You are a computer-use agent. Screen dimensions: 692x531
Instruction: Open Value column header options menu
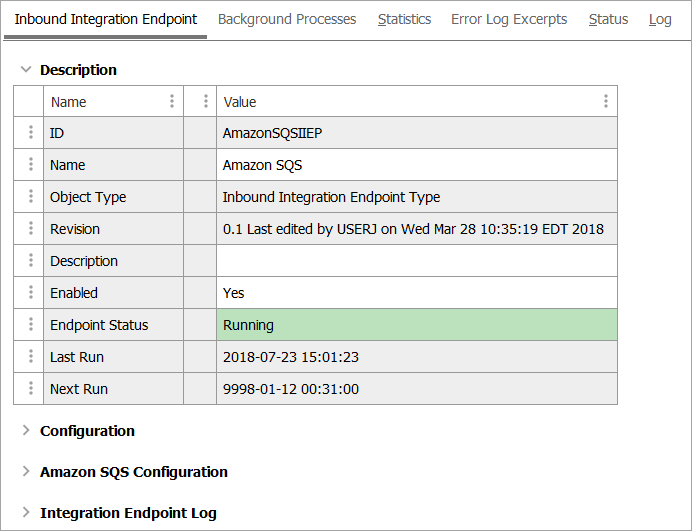coord(606,101)
